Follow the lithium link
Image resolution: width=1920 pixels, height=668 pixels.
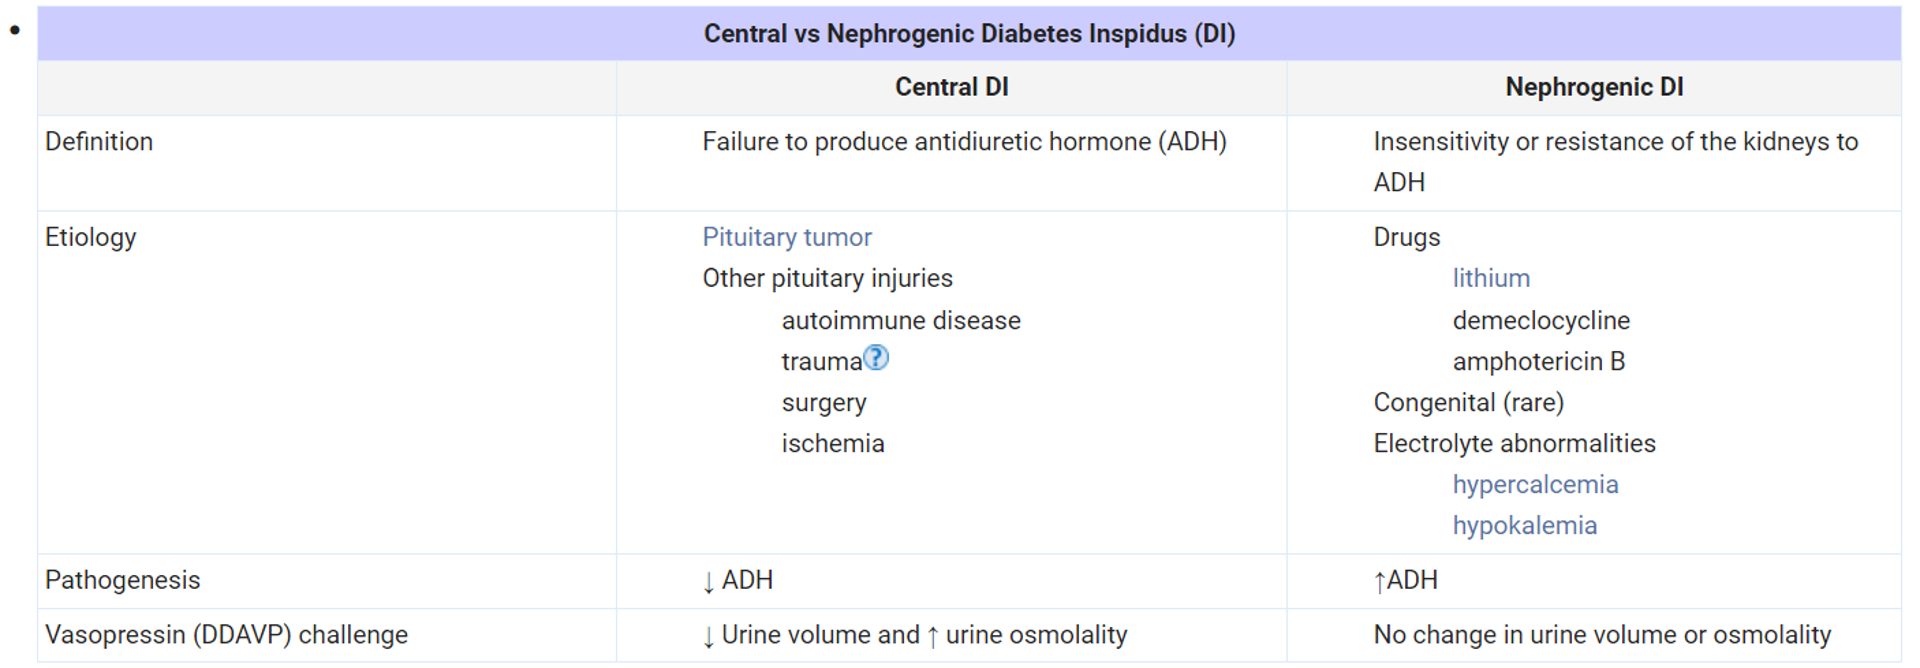click(1490, 278)
